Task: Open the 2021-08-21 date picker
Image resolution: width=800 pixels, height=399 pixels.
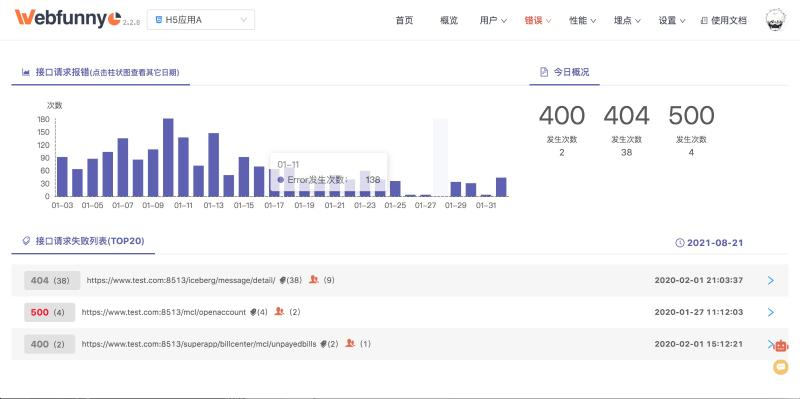Action: tap(709, 243)
